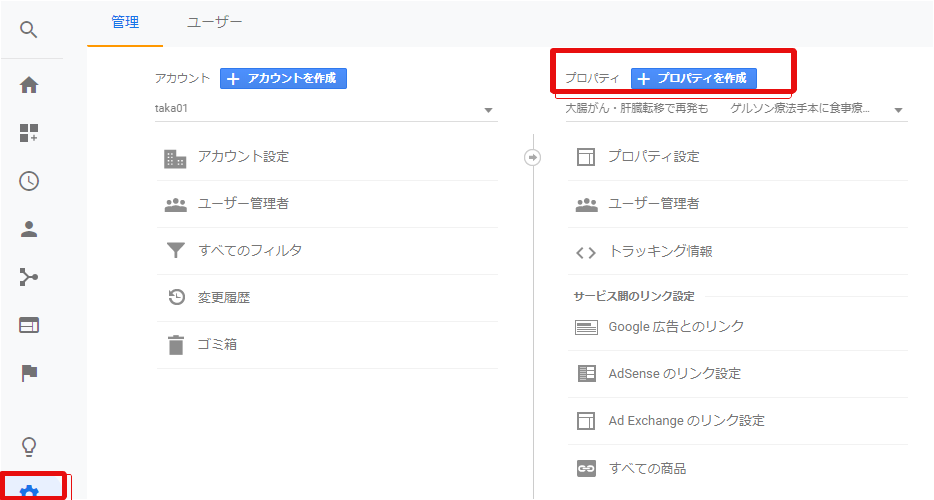Click the search magnifier icon in sidebar
Screen dimensions: 934x500
tap(29, 29)
